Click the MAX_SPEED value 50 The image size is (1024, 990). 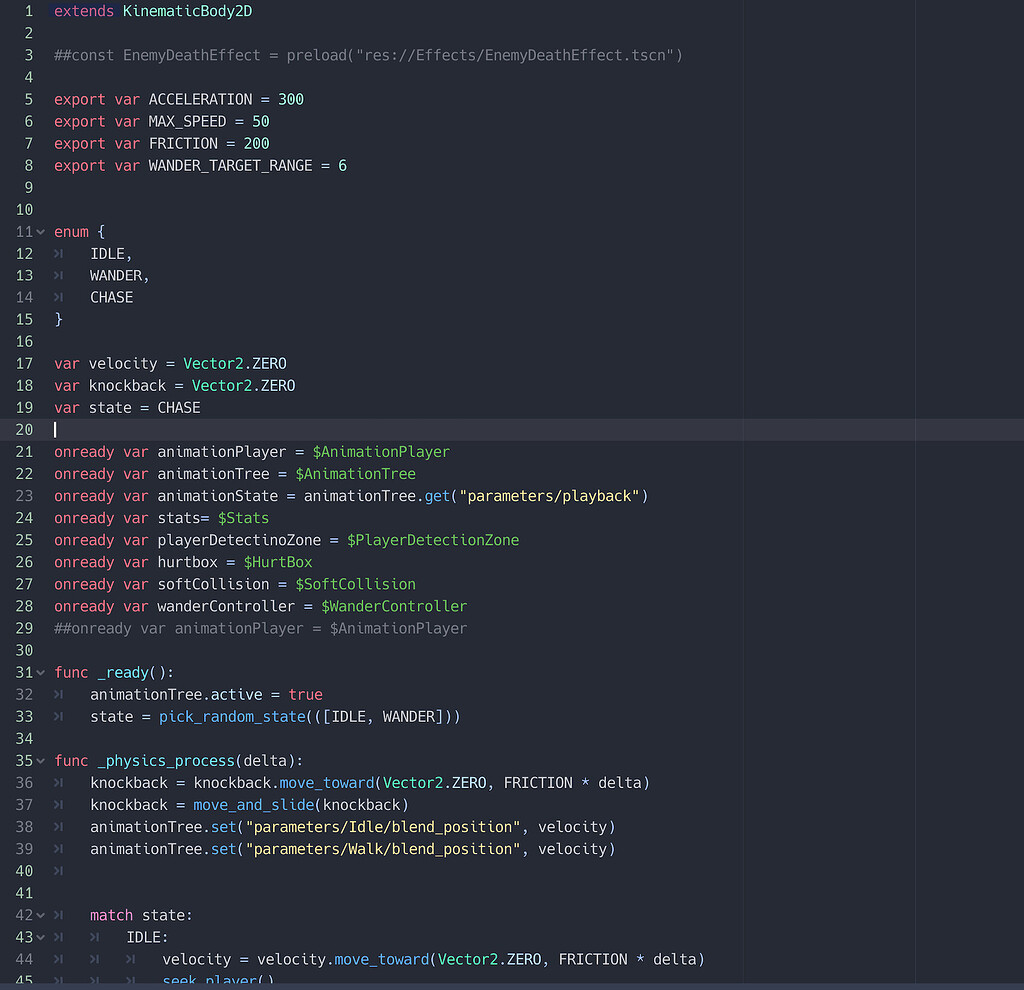pos(261,121)
